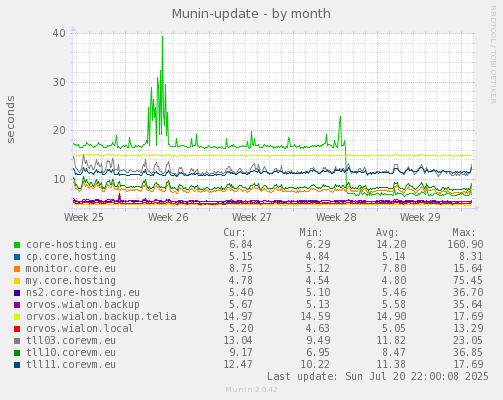
Task: Click the ns2.core-hosting.eu max value 36.70
Action: [x=468, y=292]
